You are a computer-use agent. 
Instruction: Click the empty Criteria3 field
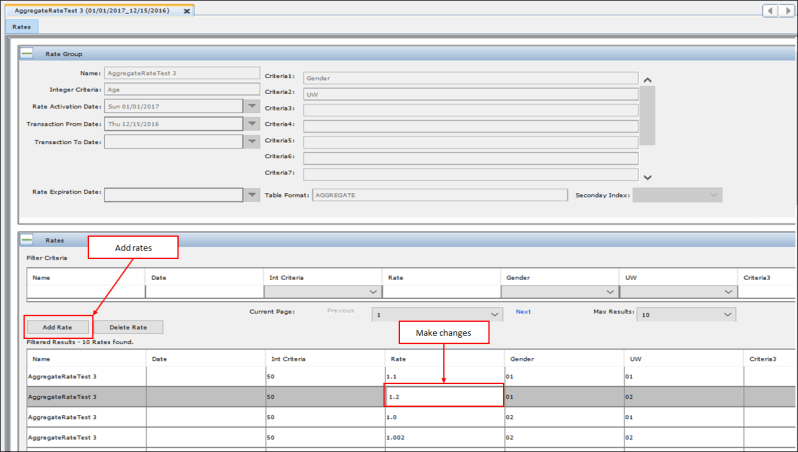point(471,110)
